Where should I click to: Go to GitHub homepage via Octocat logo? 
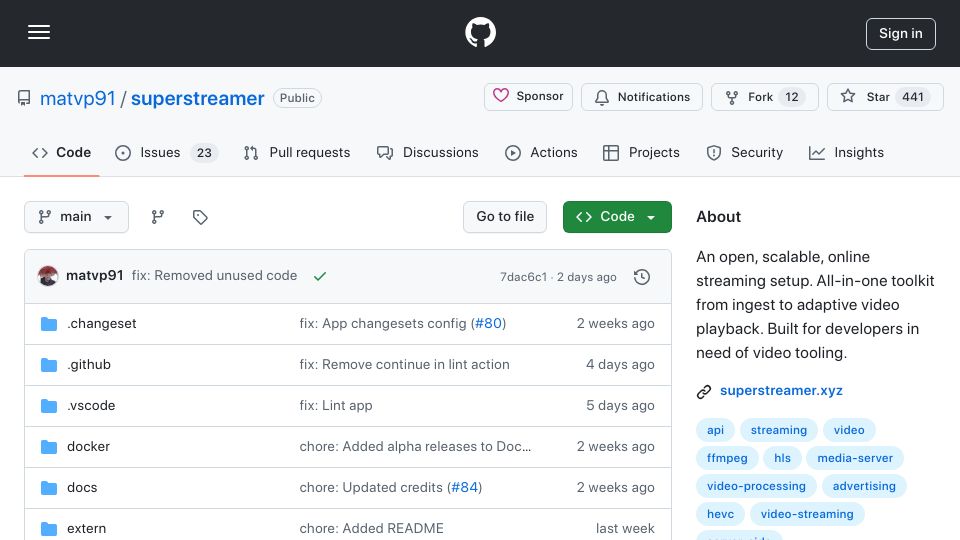(480, 32)
